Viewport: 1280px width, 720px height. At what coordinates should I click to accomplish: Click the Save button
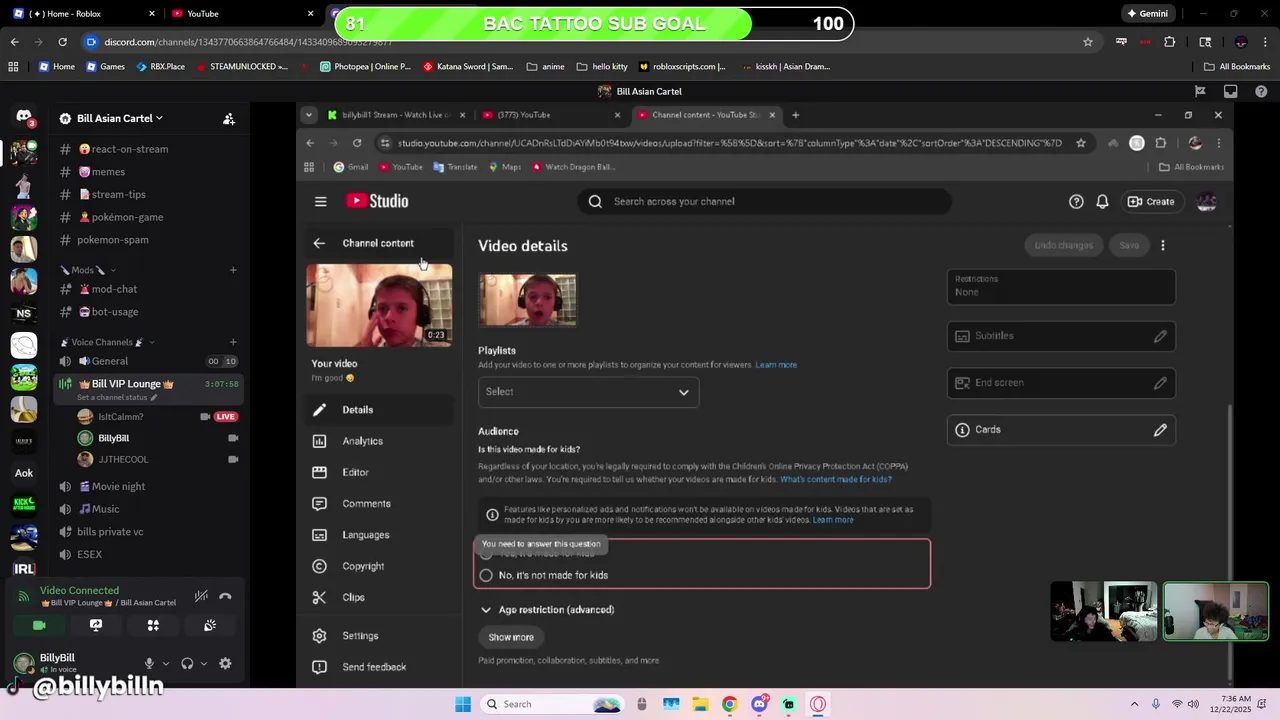click(x=1129, y=245)
